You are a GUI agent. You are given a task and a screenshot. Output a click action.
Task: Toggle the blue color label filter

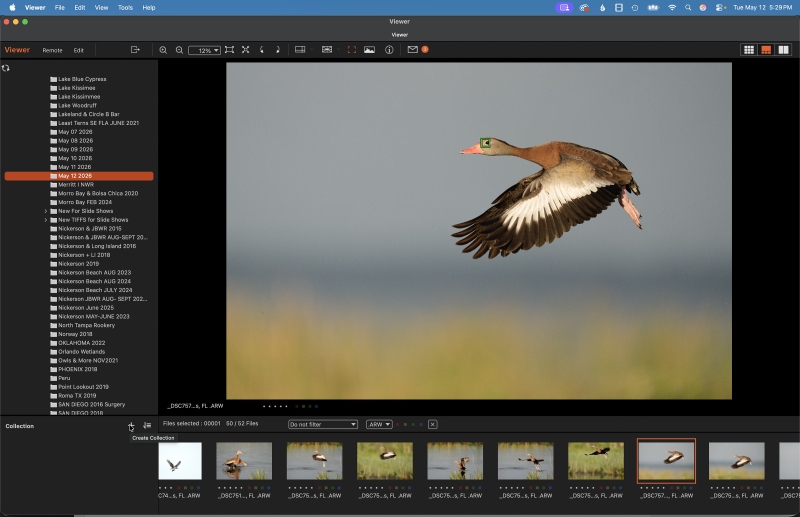click(x=420, y=424)
